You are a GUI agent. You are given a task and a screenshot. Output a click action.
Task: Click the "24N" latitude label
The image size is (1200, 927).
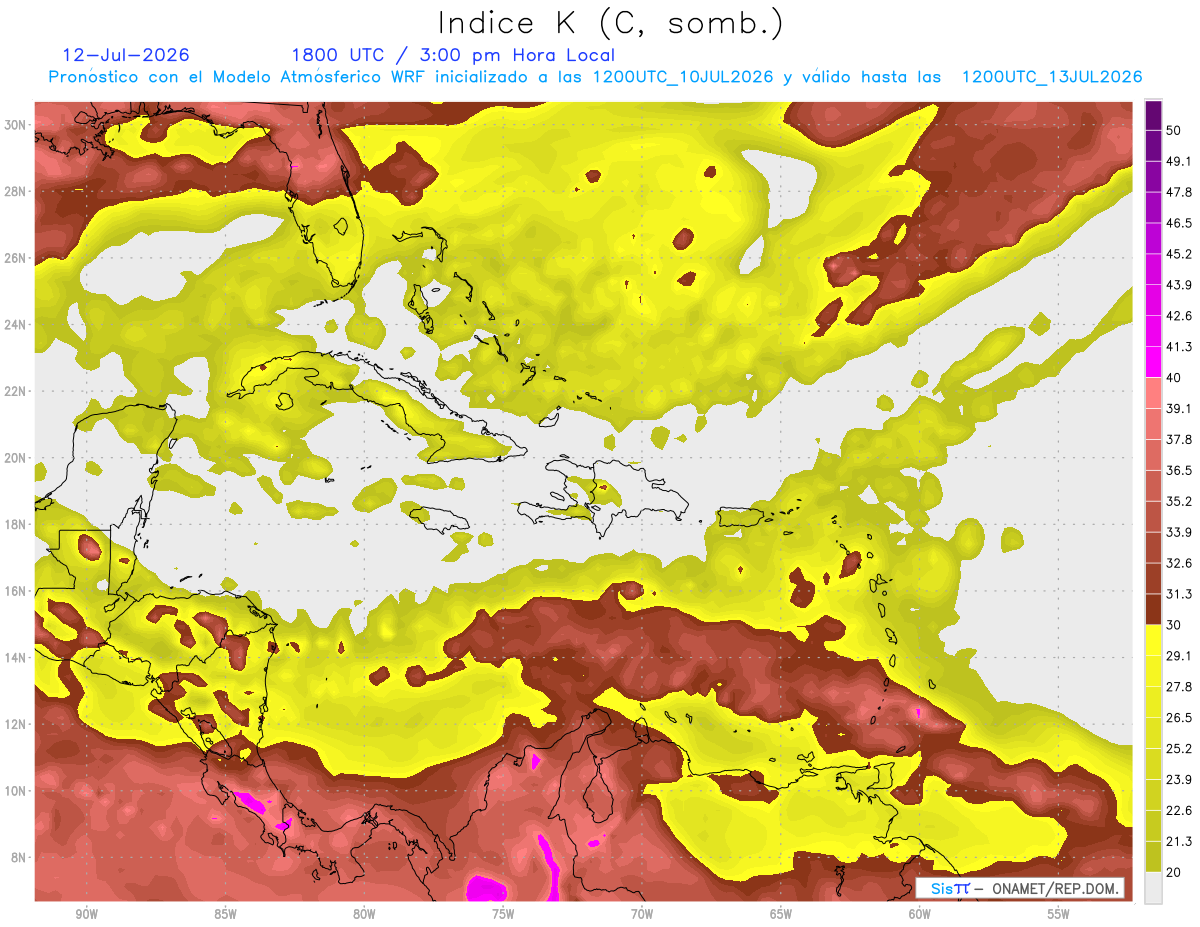[x=15, y=325]
